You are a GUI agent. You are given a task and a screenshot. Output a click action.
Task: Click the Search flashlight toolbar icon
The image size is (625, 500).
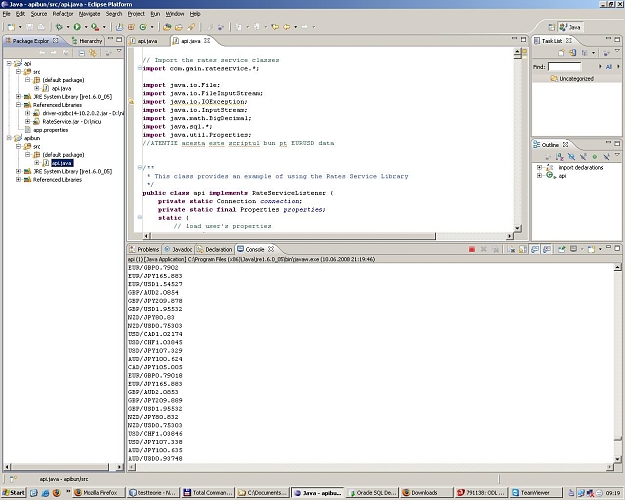[x=191, y=27]
